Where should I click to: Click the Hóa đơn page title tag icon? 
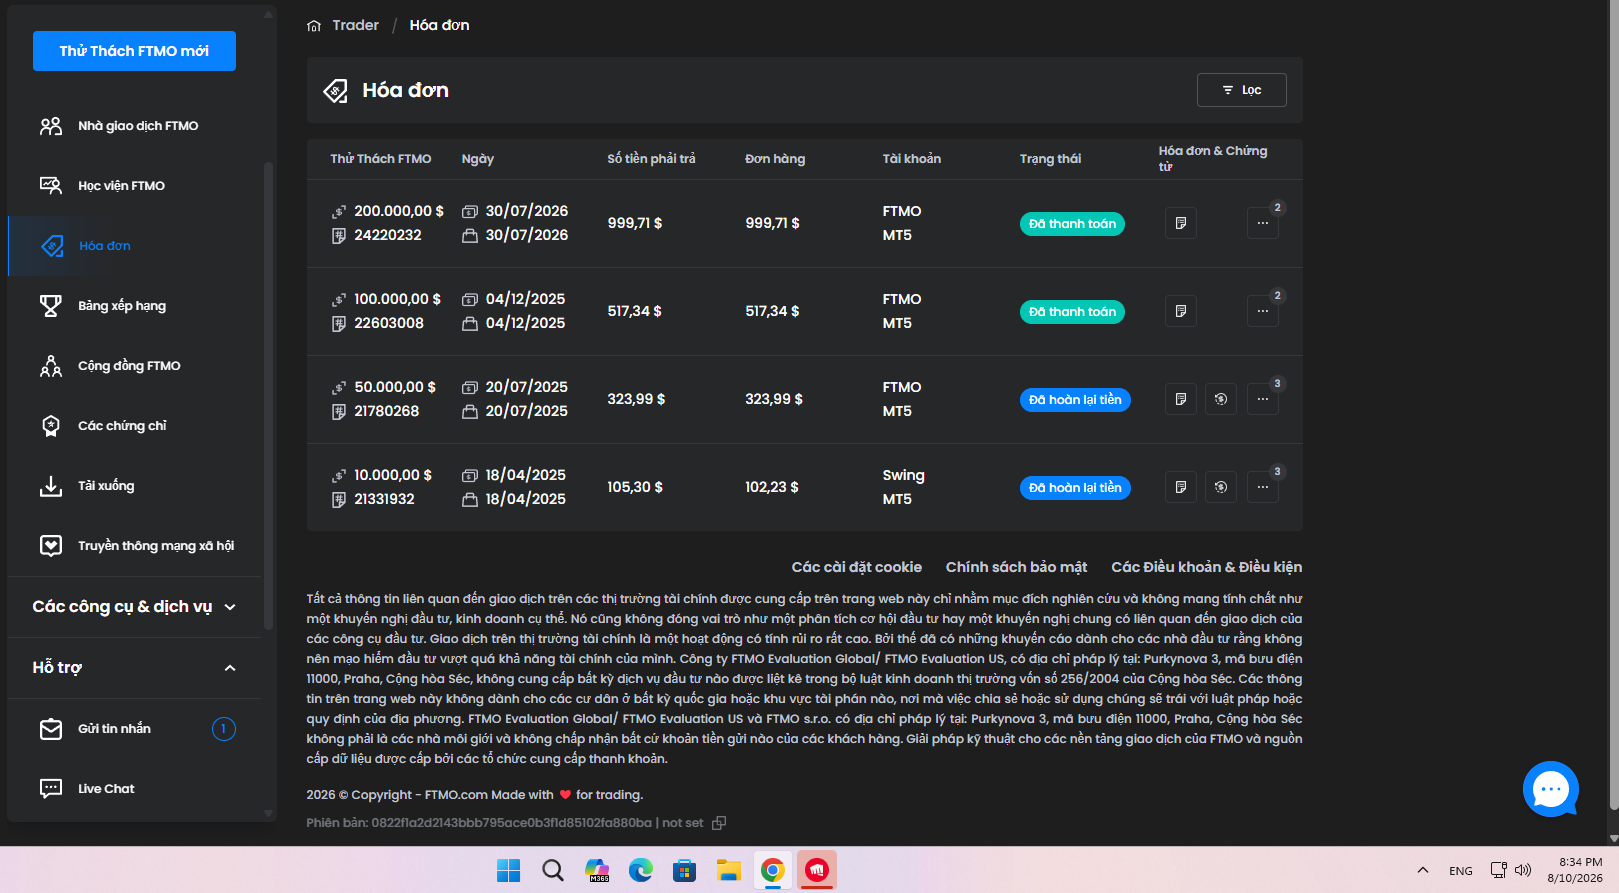336,91
